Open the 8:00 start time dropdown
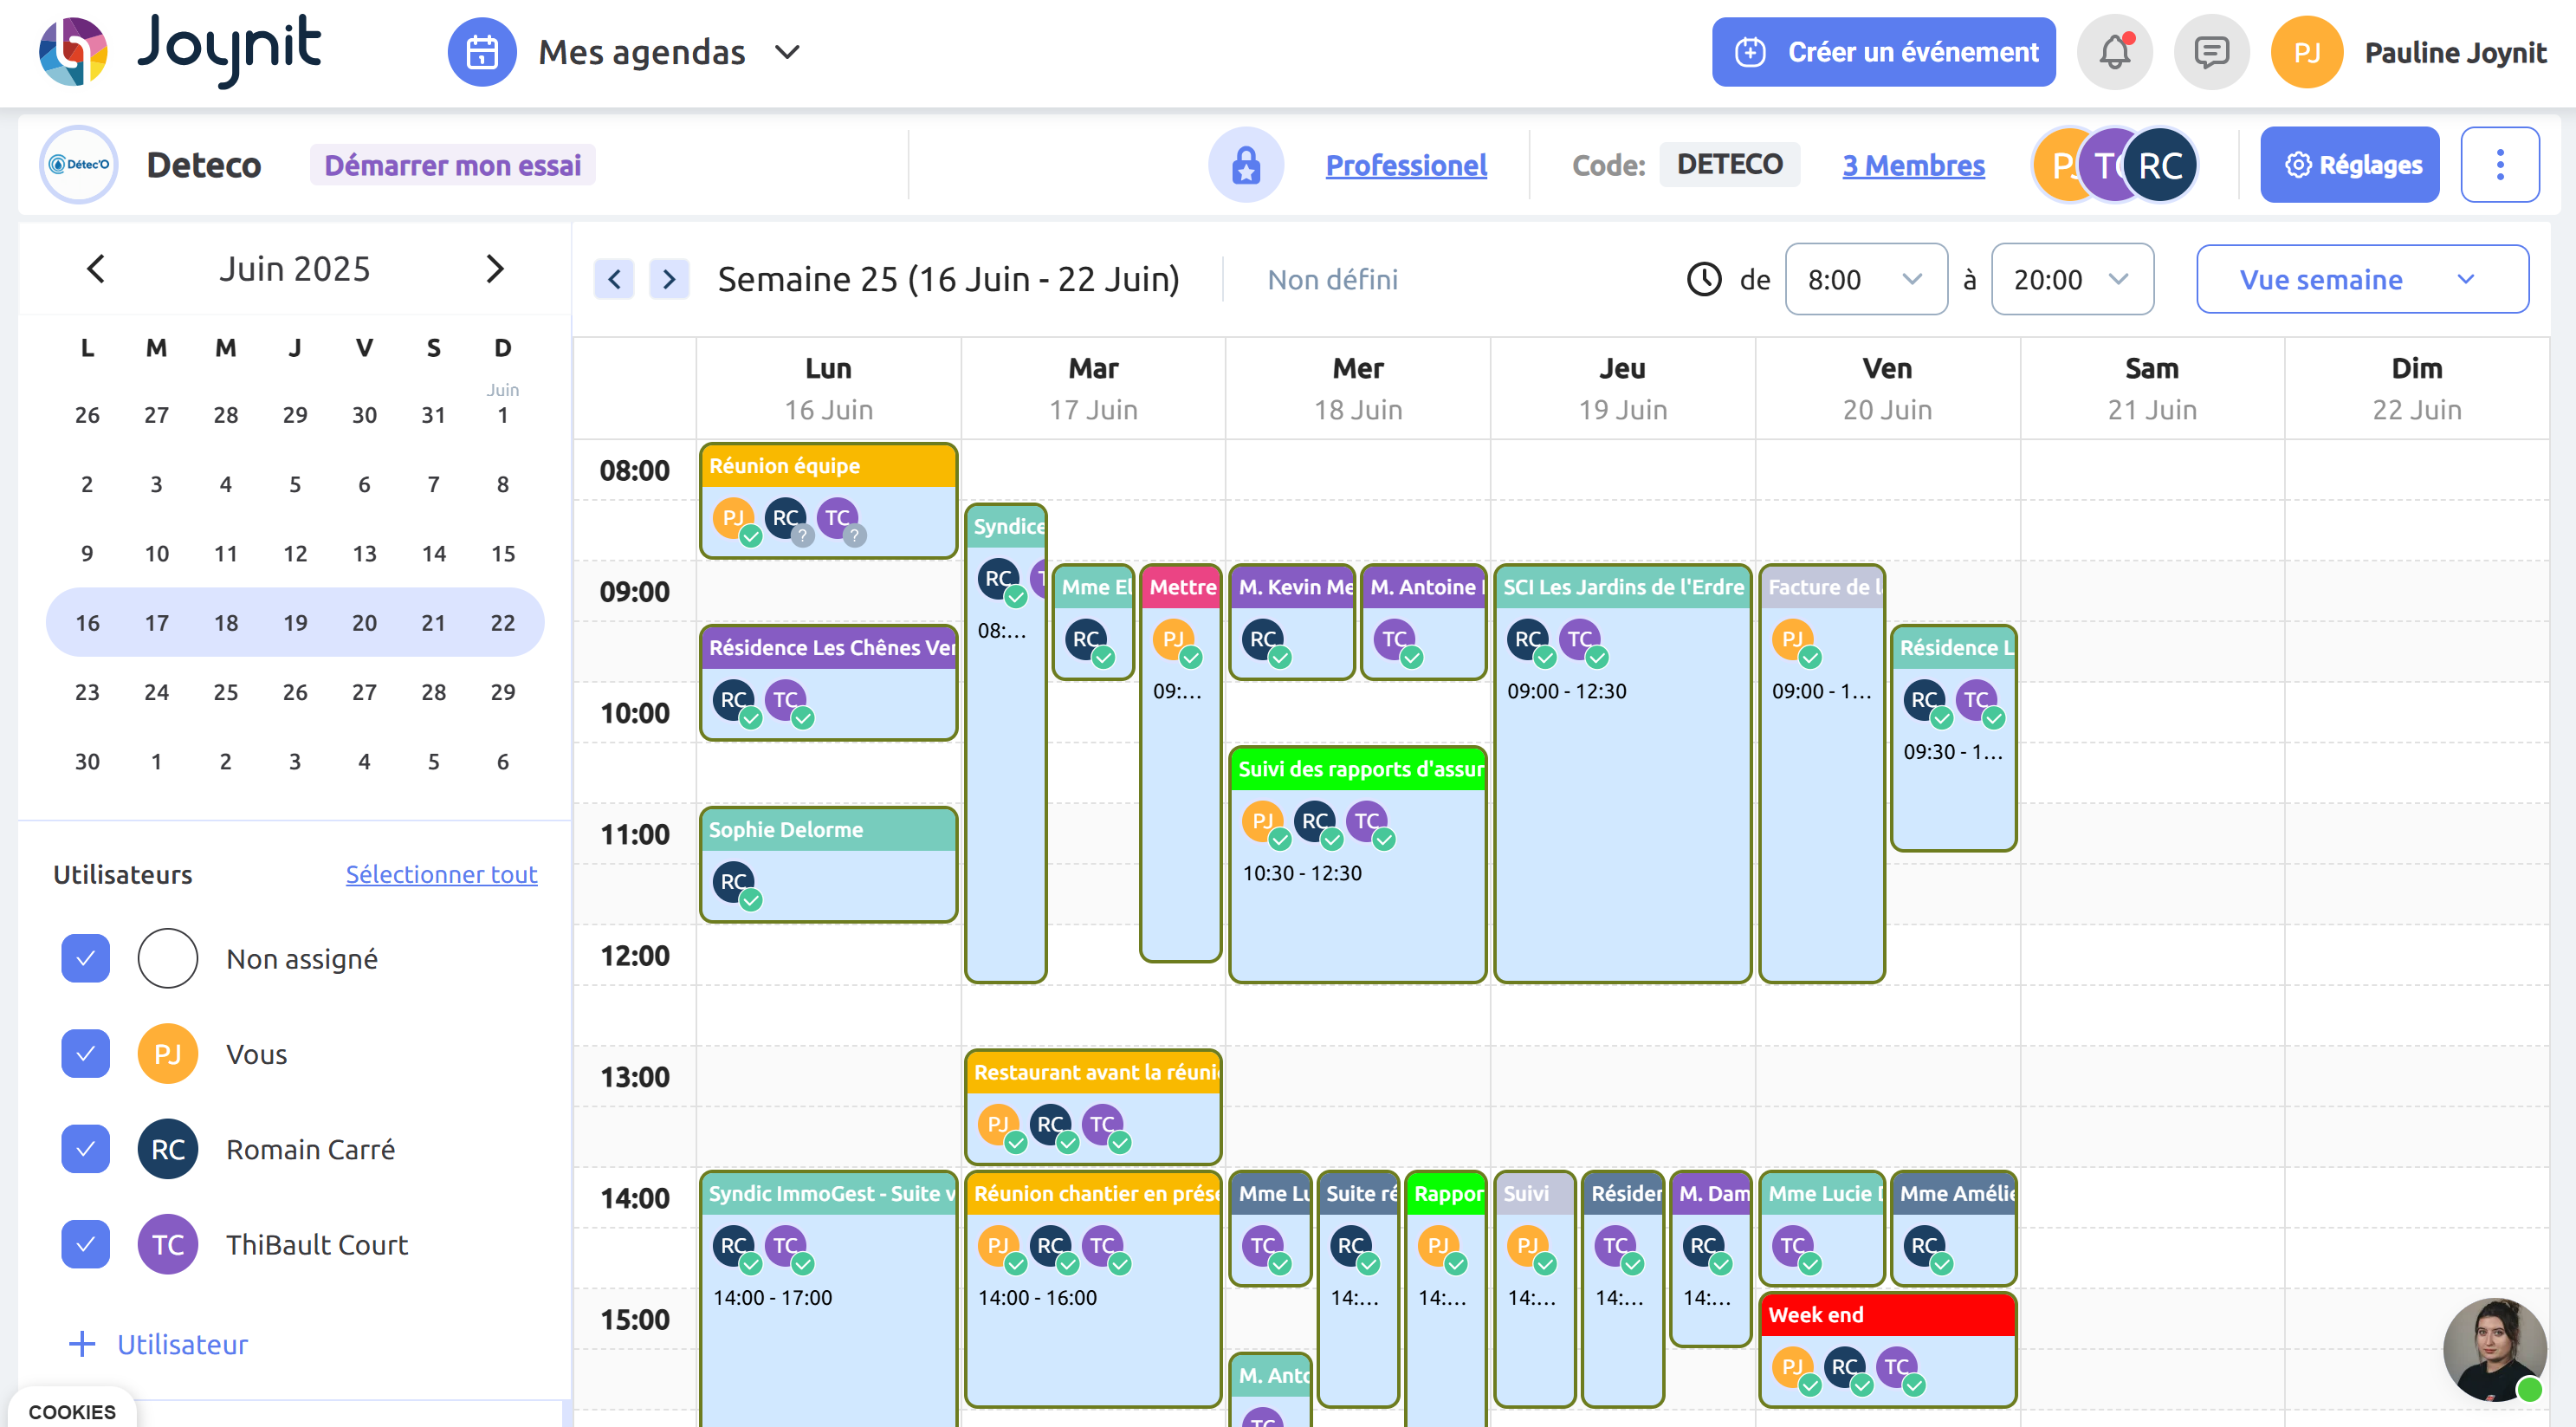 pos(1865,279)
